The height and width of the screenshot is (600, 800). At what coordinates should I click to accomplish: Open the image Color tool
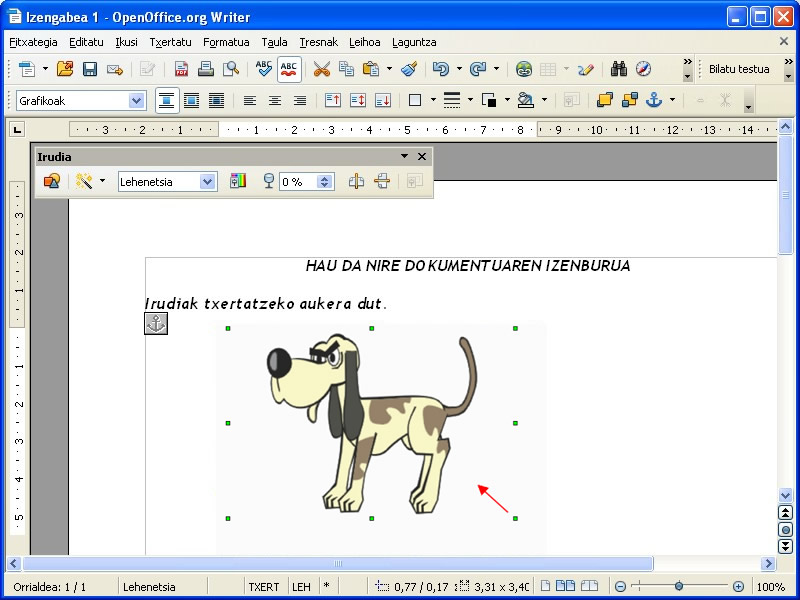237,181
